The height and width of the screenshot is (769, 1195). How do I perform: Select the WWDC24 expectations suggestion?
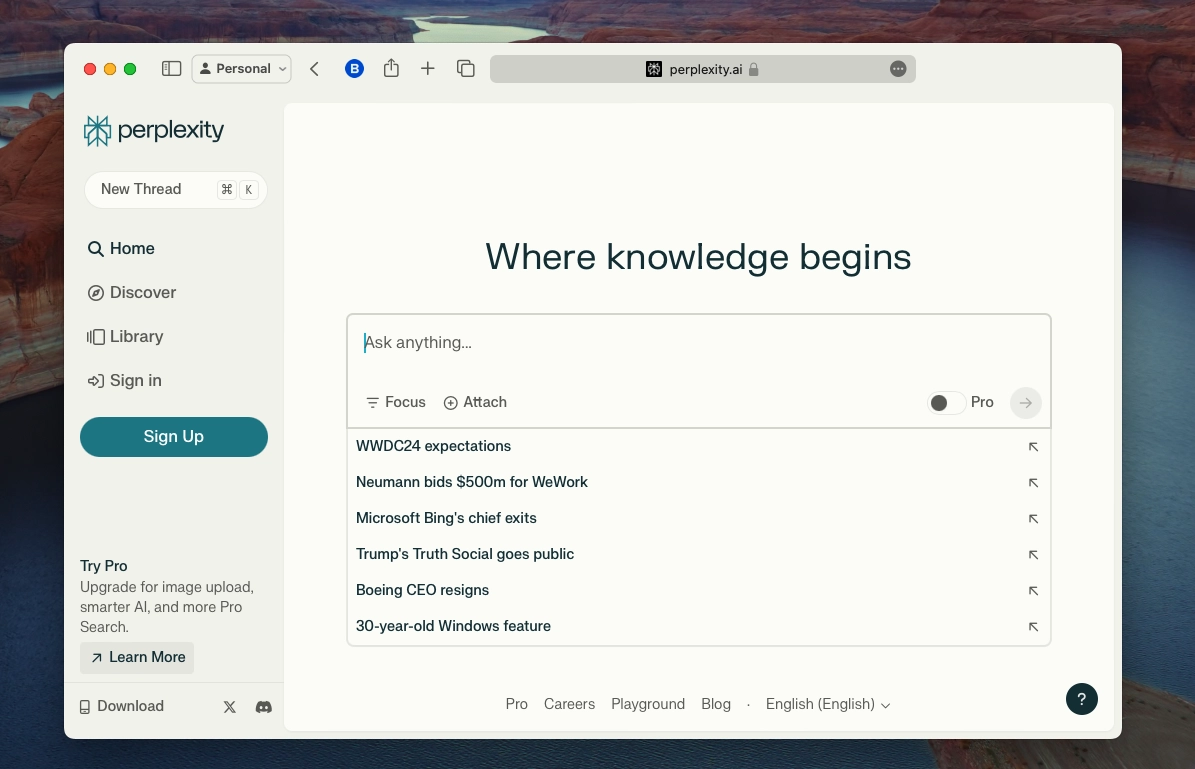(x=699, y=447)
